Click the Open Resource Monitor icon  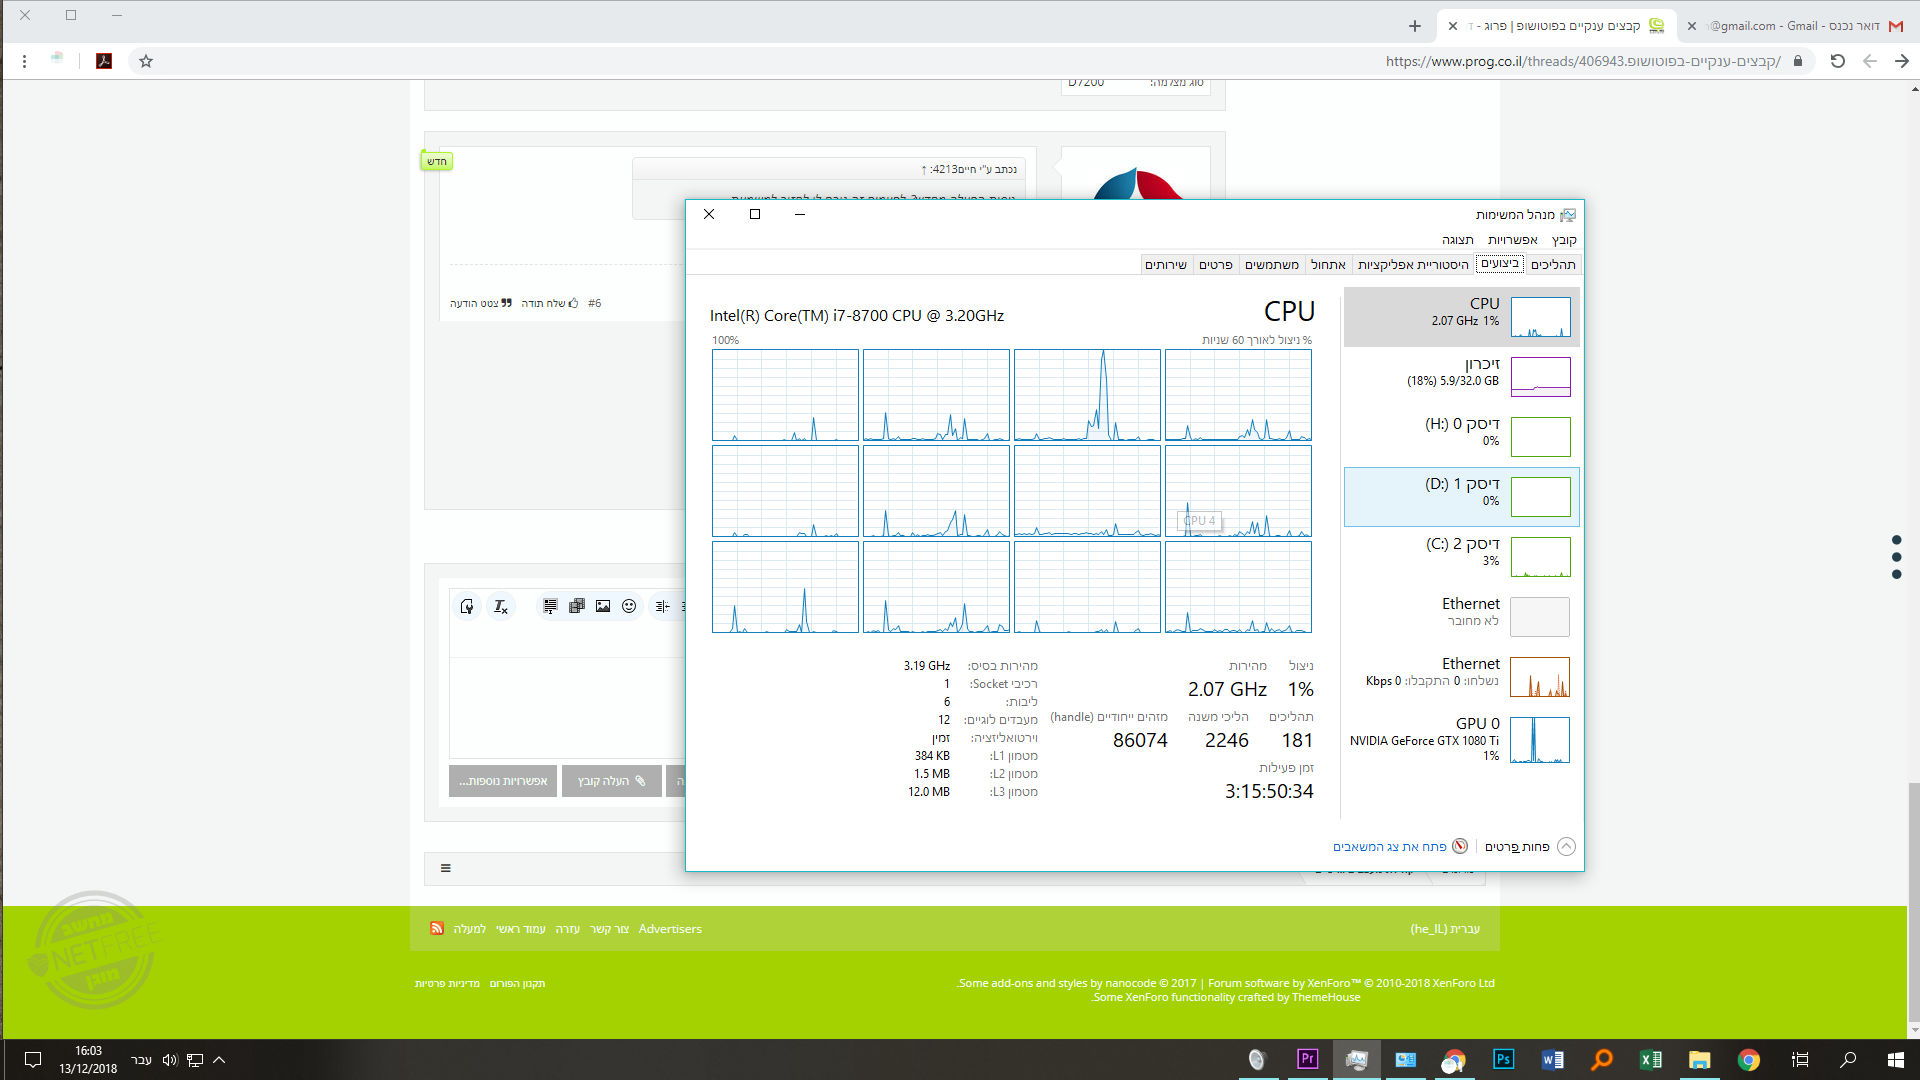point(1460,846)
